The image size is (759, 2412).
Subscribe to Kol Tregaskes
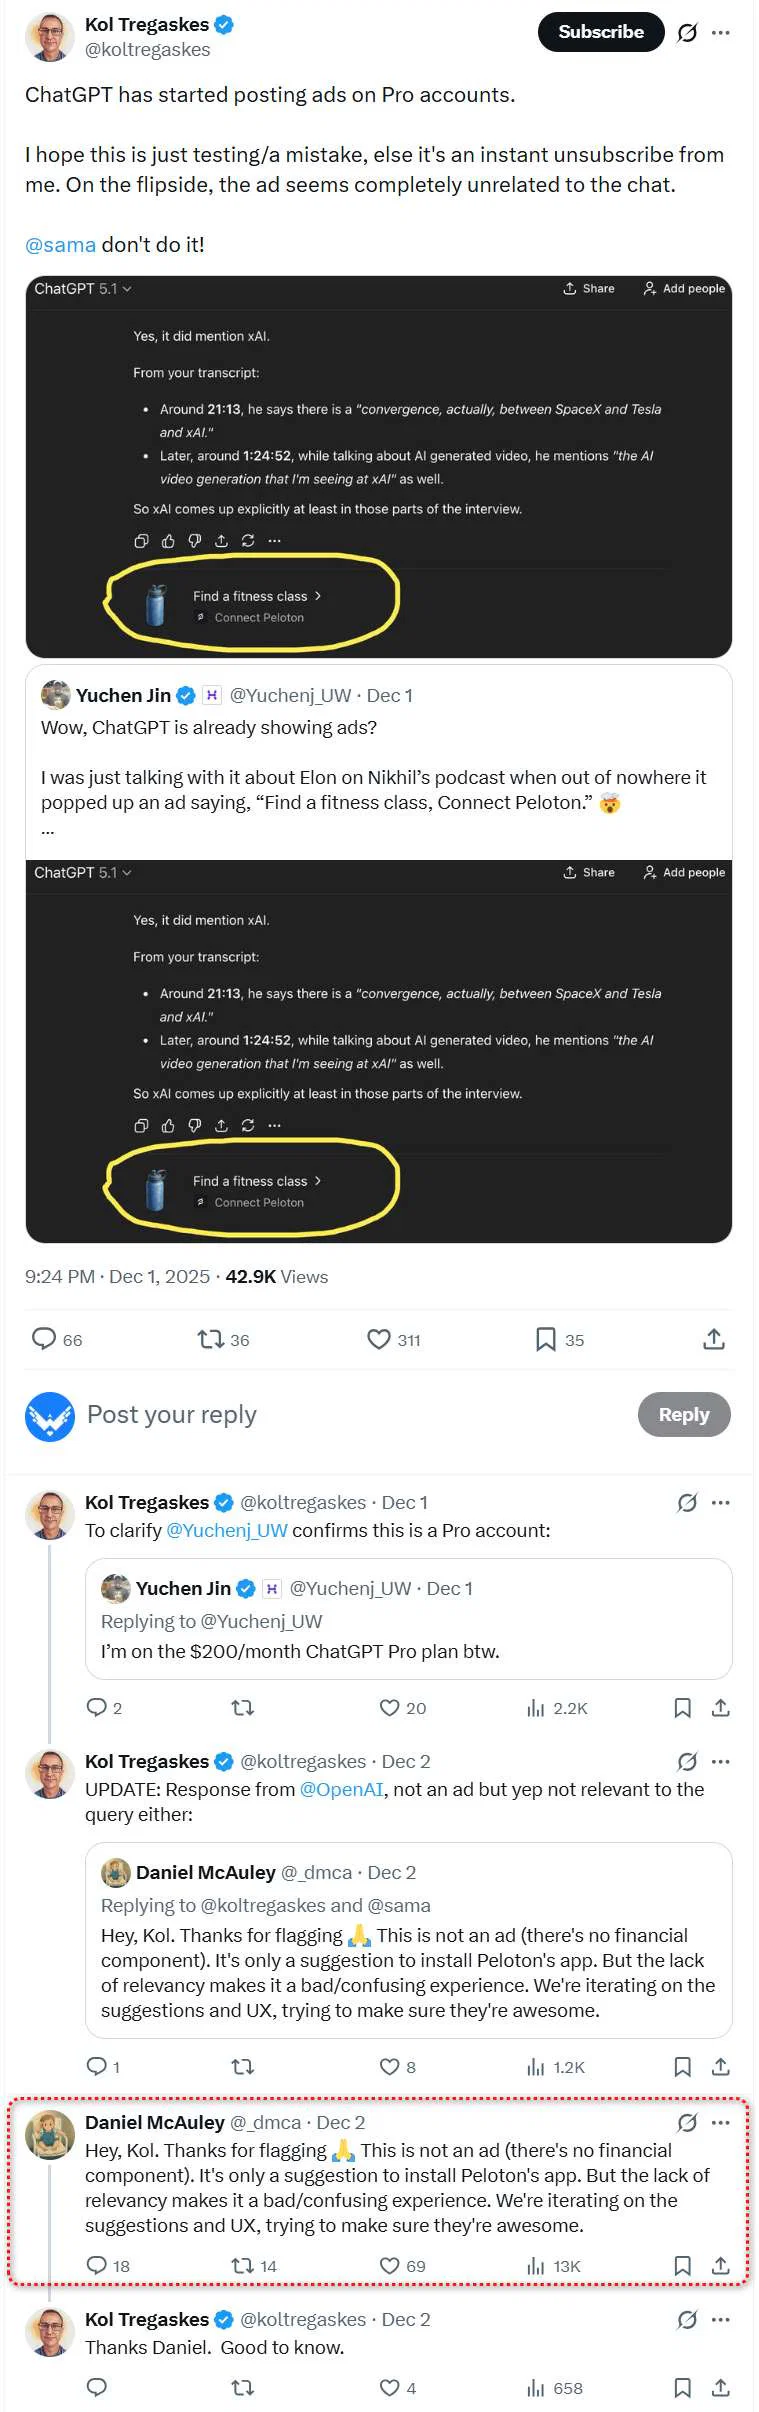pos(600,31)
